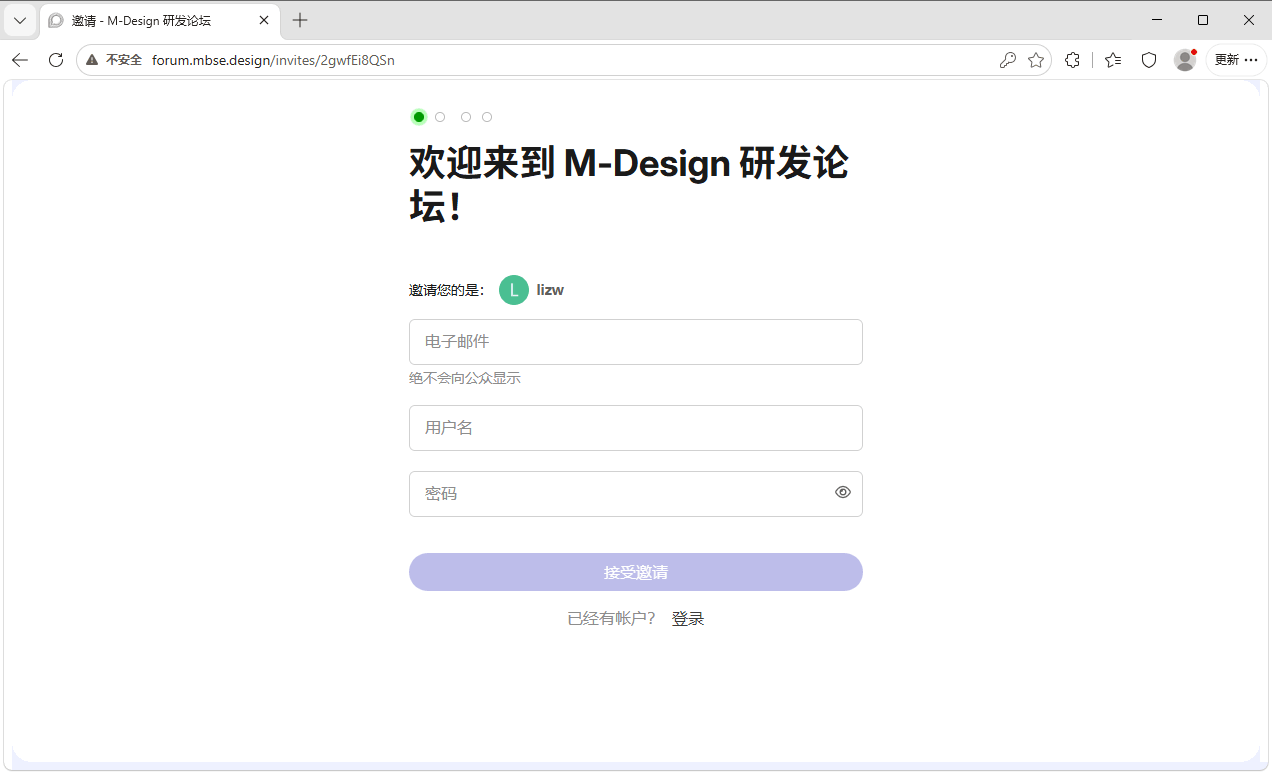This screenshot has height=774, width=1272.
Task: Close the browser window
Action: click(x=1249, y=20)
